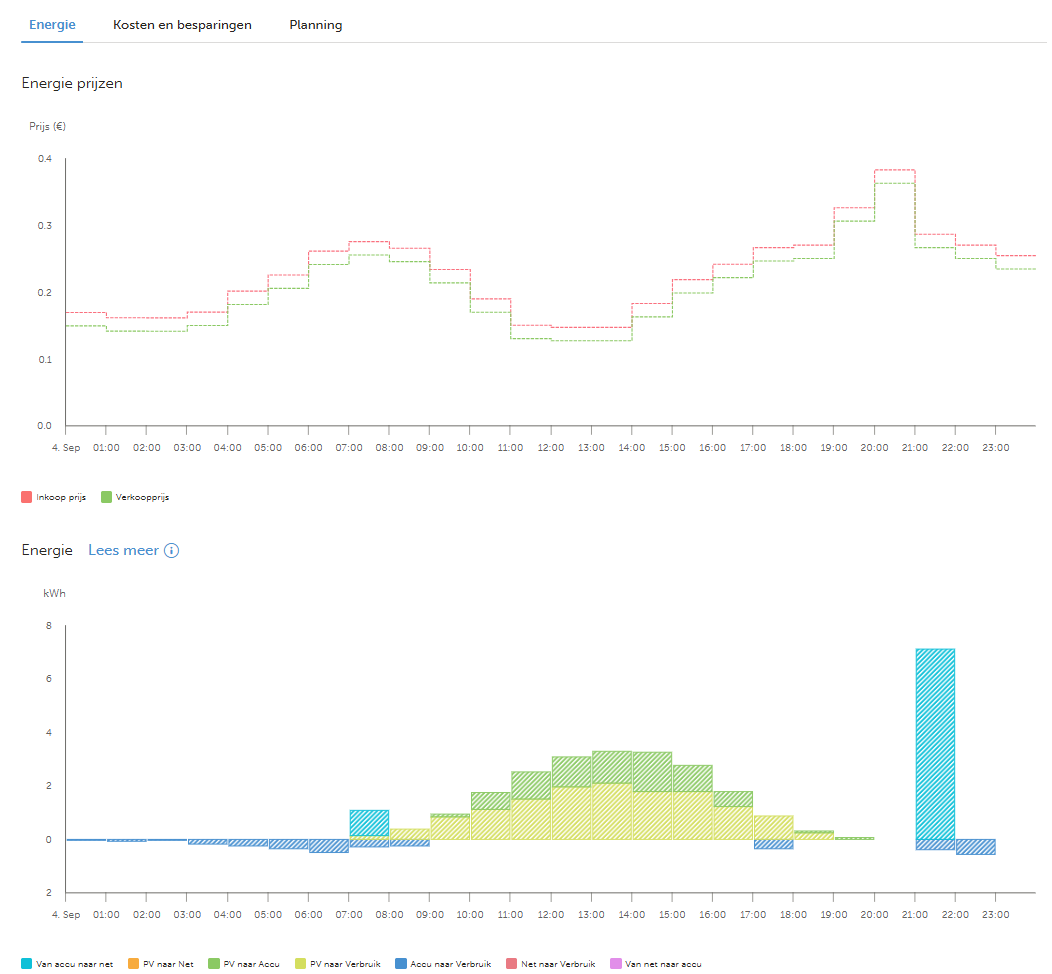Click the red price peak line at 20:00
The height and width of the screenshot is (974, 1052).
tap(895, 170)
